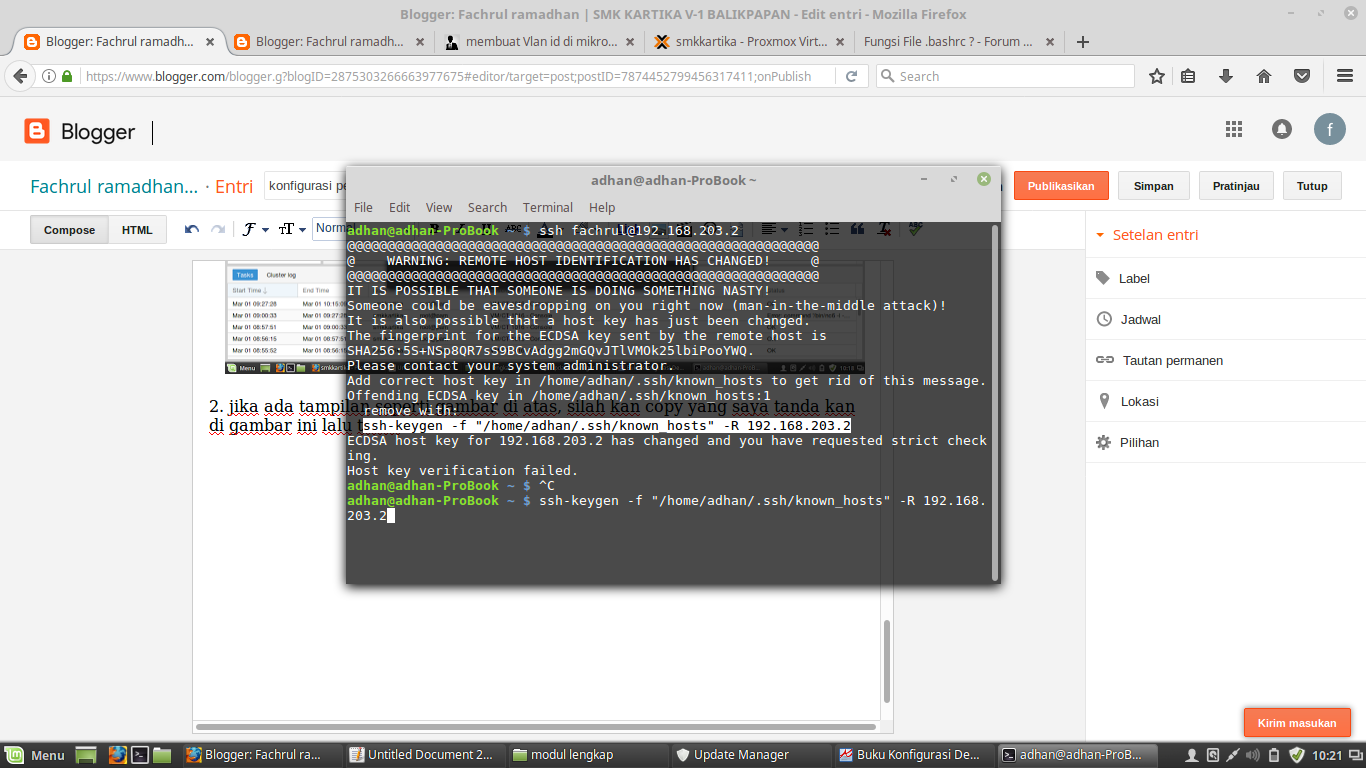This screenshot has height=768, width=1366.
Task: Open the bookmarks library list icon
Action: tap(1188, 76)
